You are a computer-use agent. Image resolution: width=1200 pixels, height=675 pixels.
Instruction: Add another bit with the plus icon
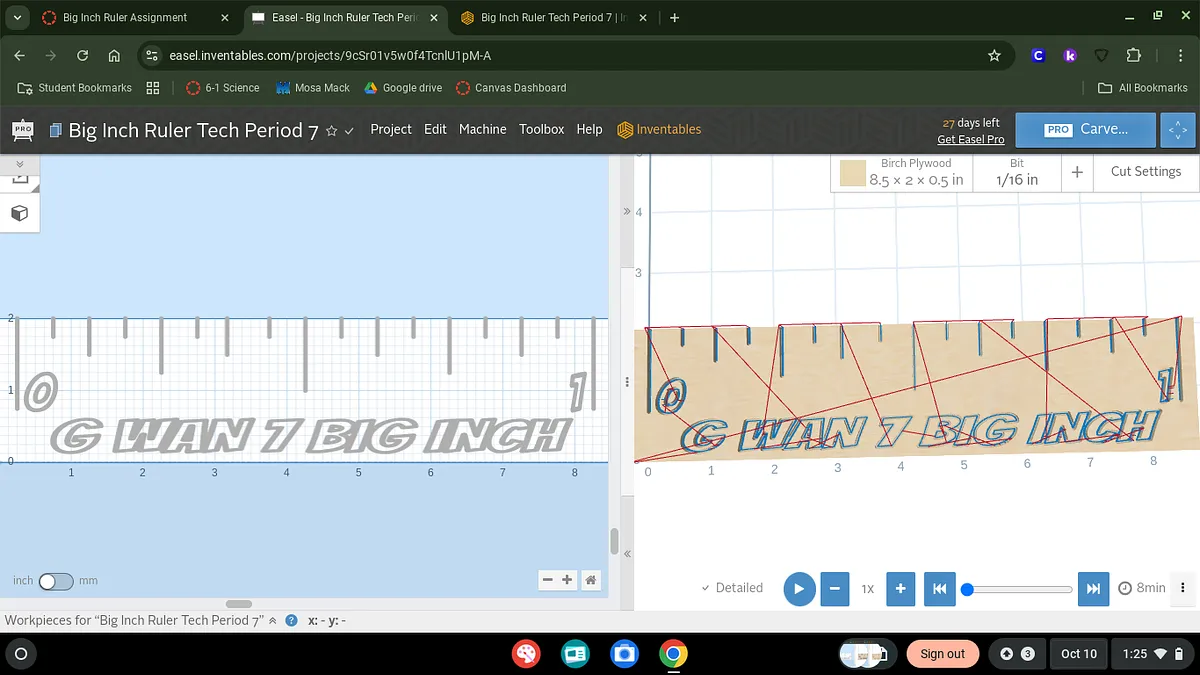coord(1077,172)
